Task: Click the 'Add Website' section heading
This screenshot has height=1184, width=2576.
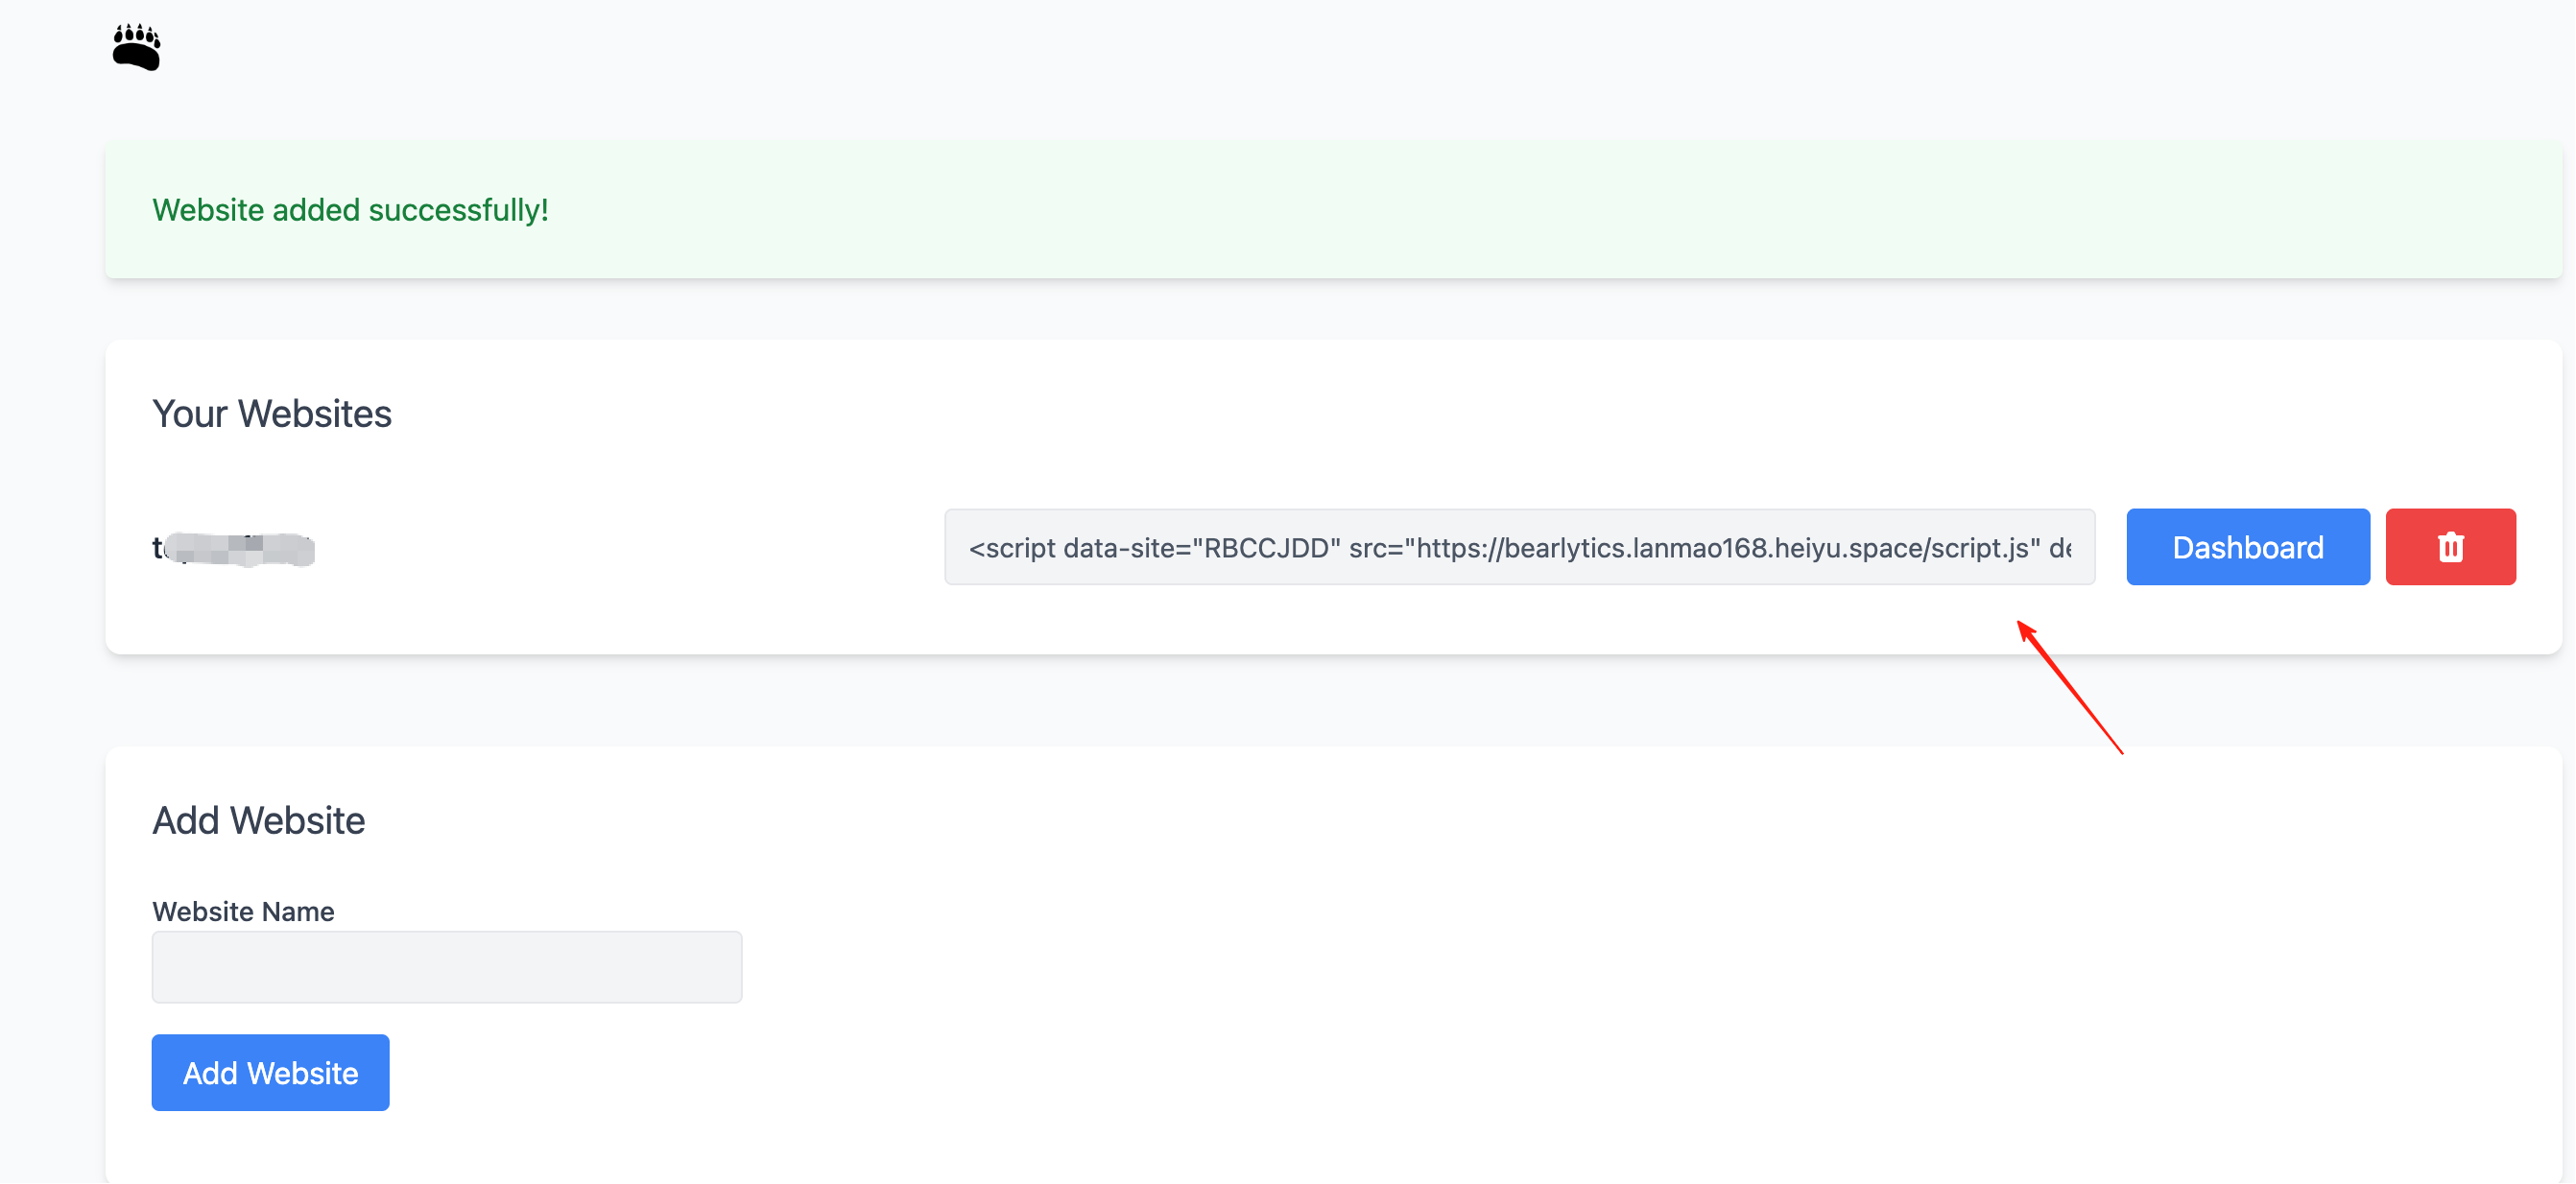Action: (259, 821)
